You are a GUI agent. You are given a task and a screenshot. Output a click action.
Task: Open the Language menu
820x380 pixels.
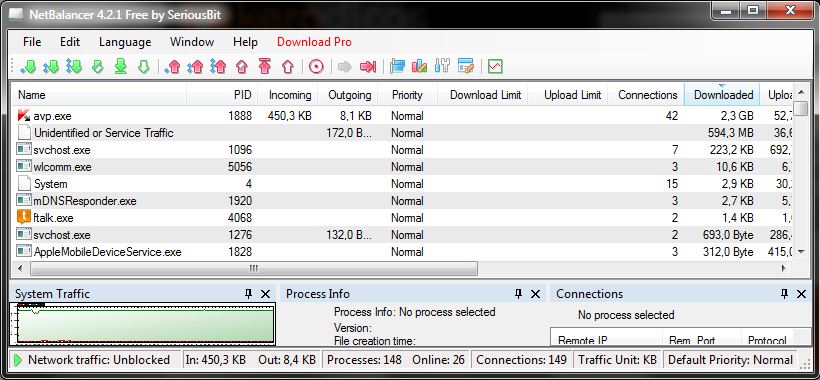click(125, 42)
